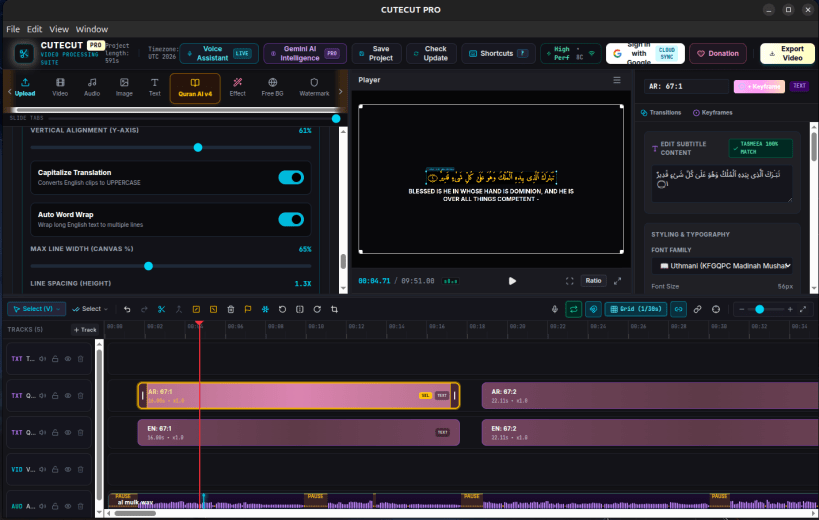Toggle eye on the top TXT T track
Viewport: 819px width, 520px height.
[x=68, y=359]
